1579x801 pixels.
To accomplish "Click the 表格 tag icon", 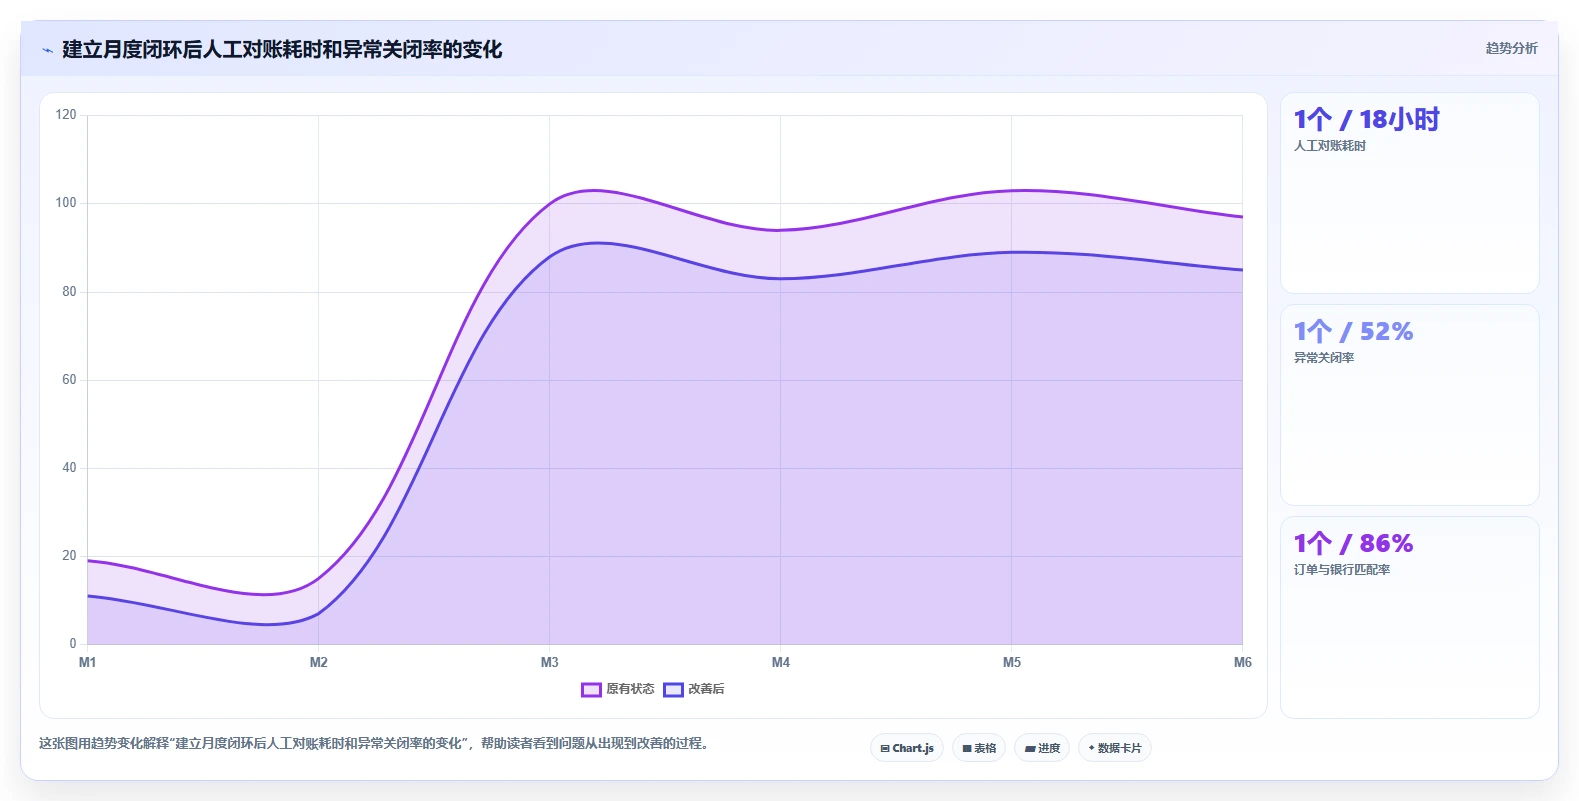I will click(967, 748).
